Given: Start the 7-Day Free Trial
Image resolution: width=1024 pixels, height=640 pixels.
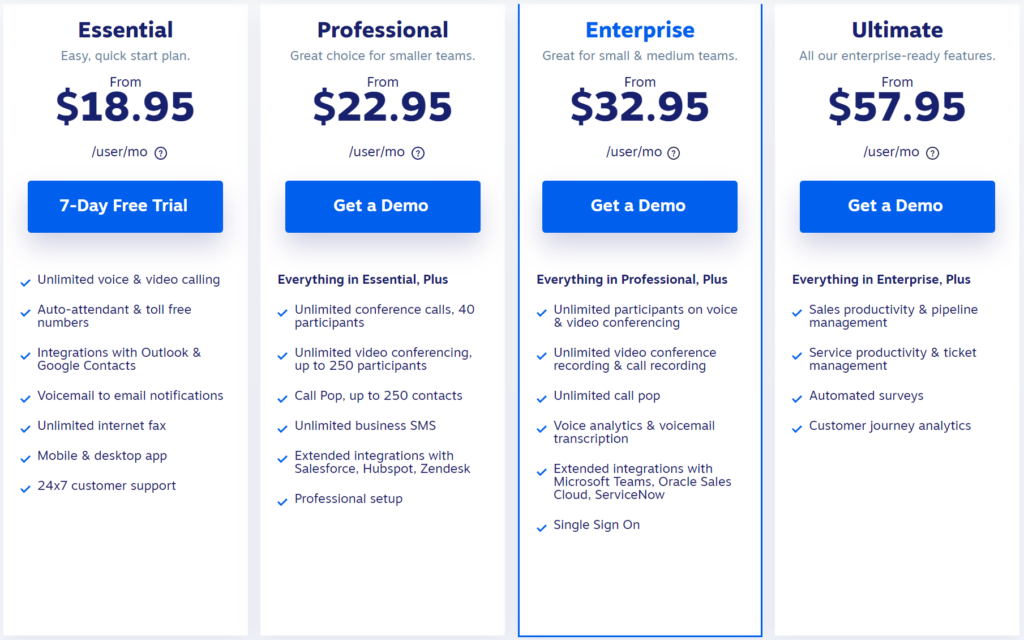Looking at the screenshot, I should pos(125,206).
